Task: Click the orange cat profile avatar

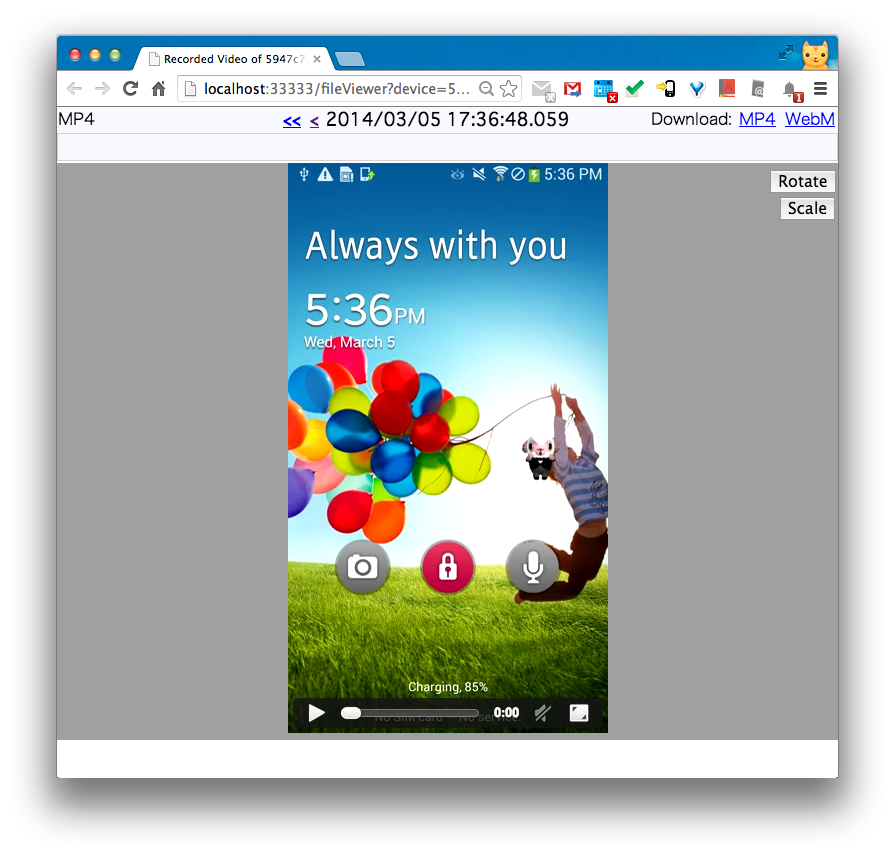Action: coord(815,55)
